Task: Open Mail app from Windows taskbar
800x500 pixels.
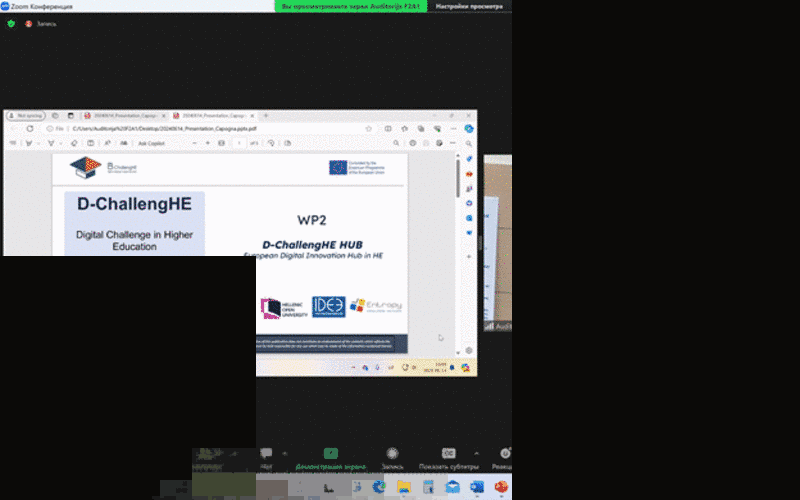Action: [453, 487]
